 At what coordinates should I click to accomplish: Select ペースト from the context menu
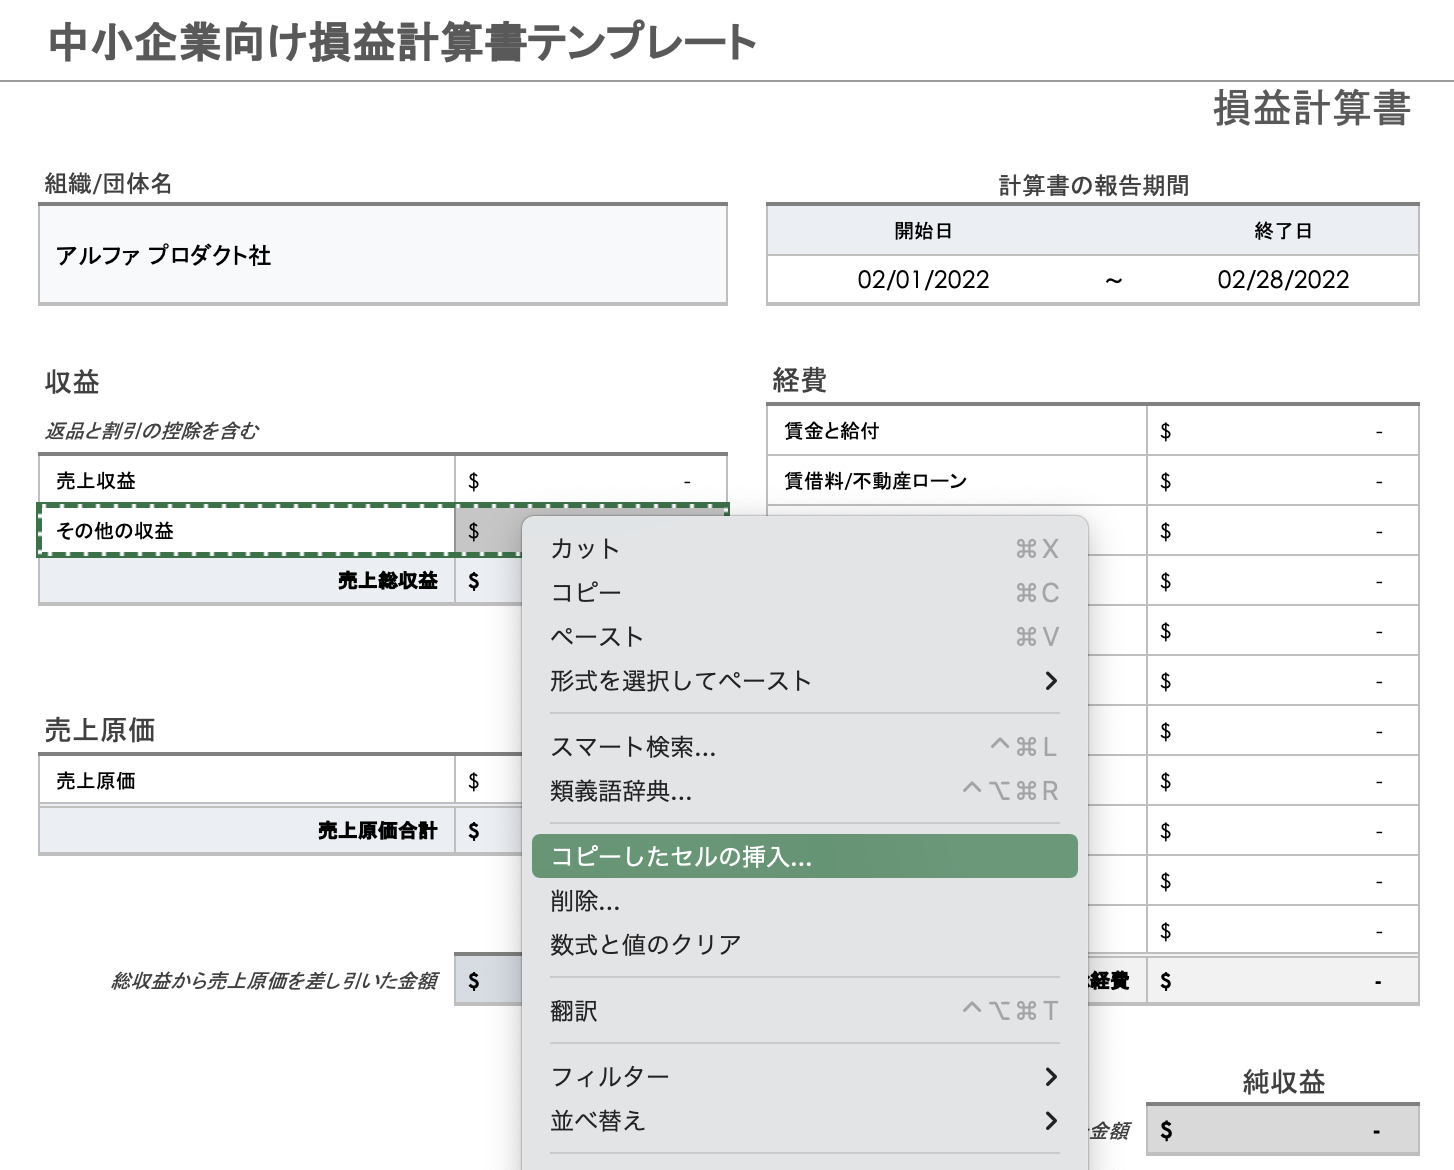click(596, 636)
